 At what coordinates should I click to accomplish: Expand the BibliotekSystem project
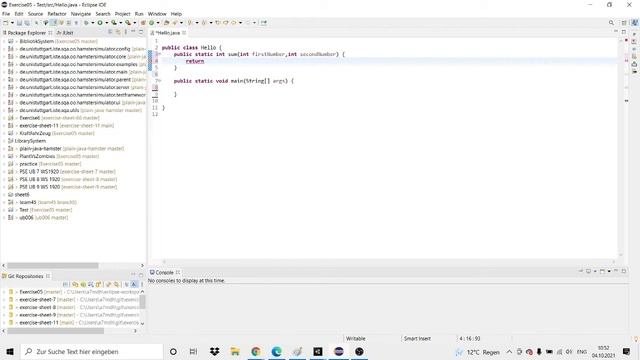click(x=4, y=41)
